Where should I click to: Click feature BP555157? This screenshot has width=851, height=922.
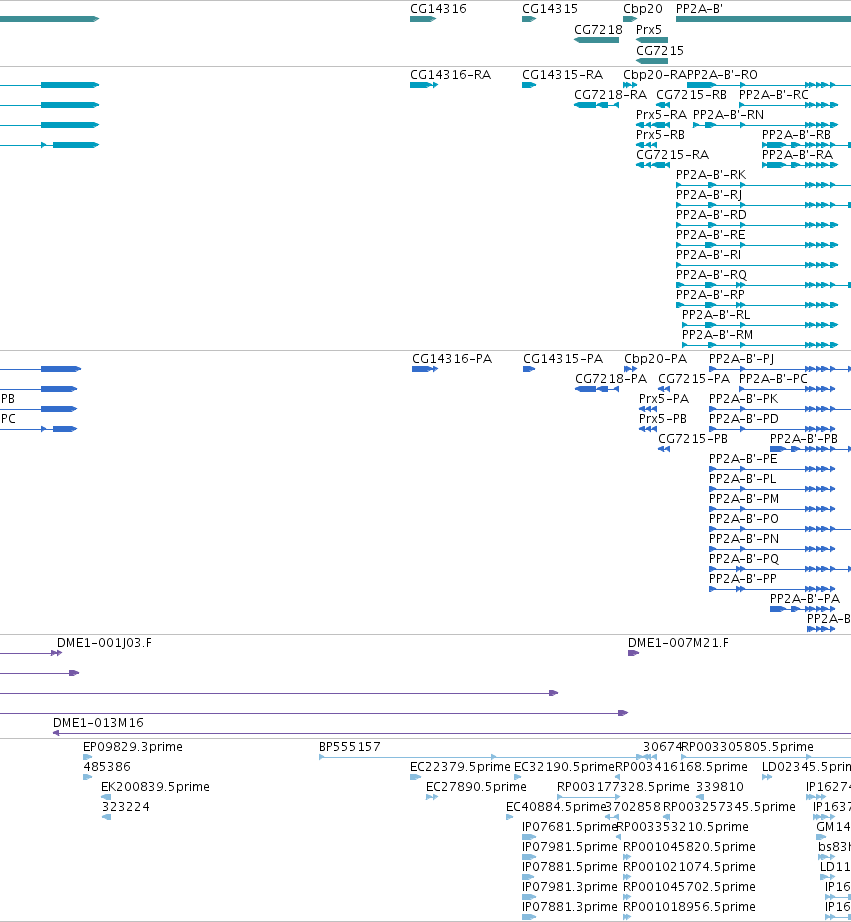click(x=350, y=747)
